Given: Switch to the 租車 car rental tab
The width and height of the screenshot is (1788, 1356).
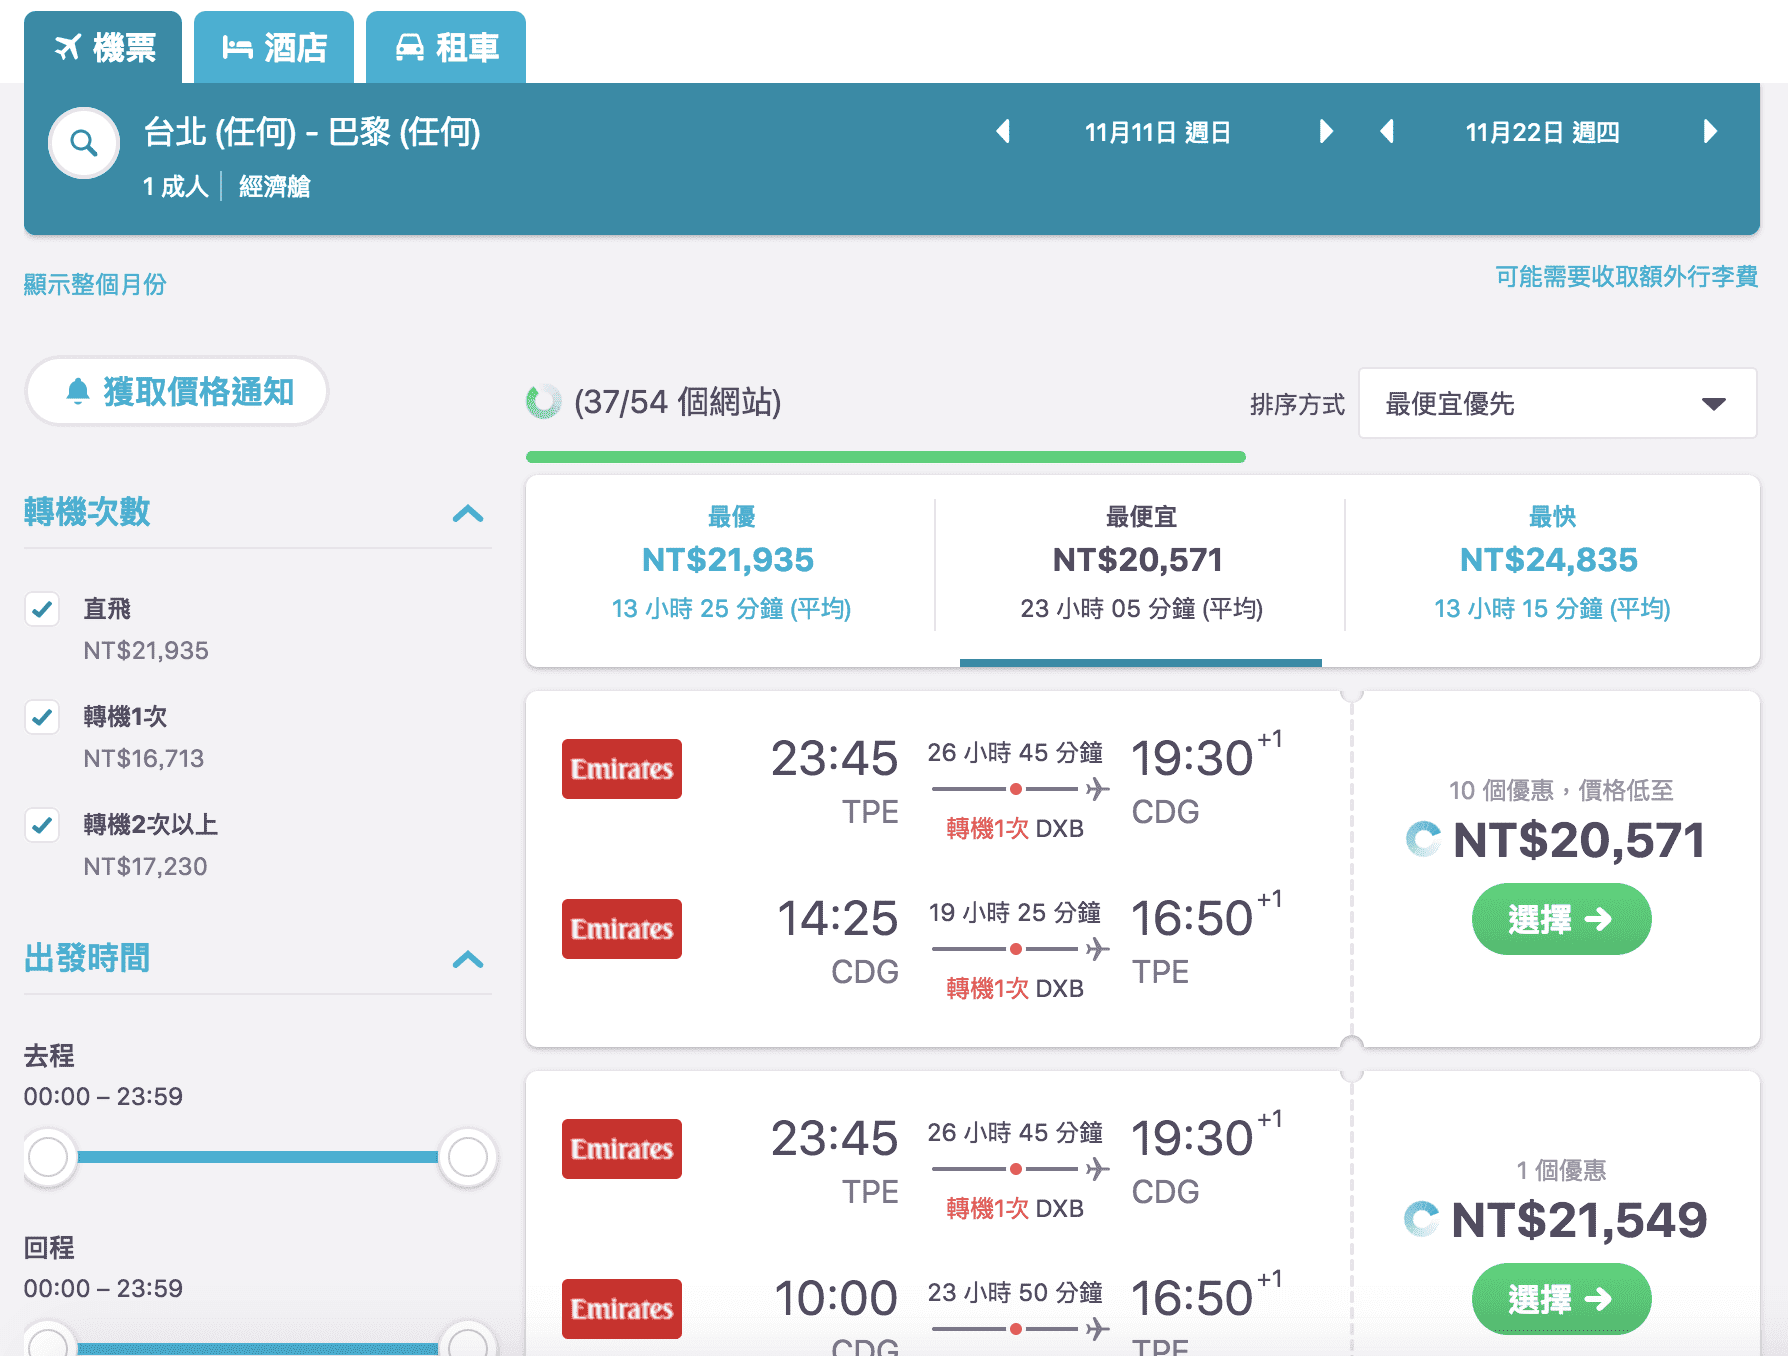Looking at the screenshot, I should pos(446,47).
